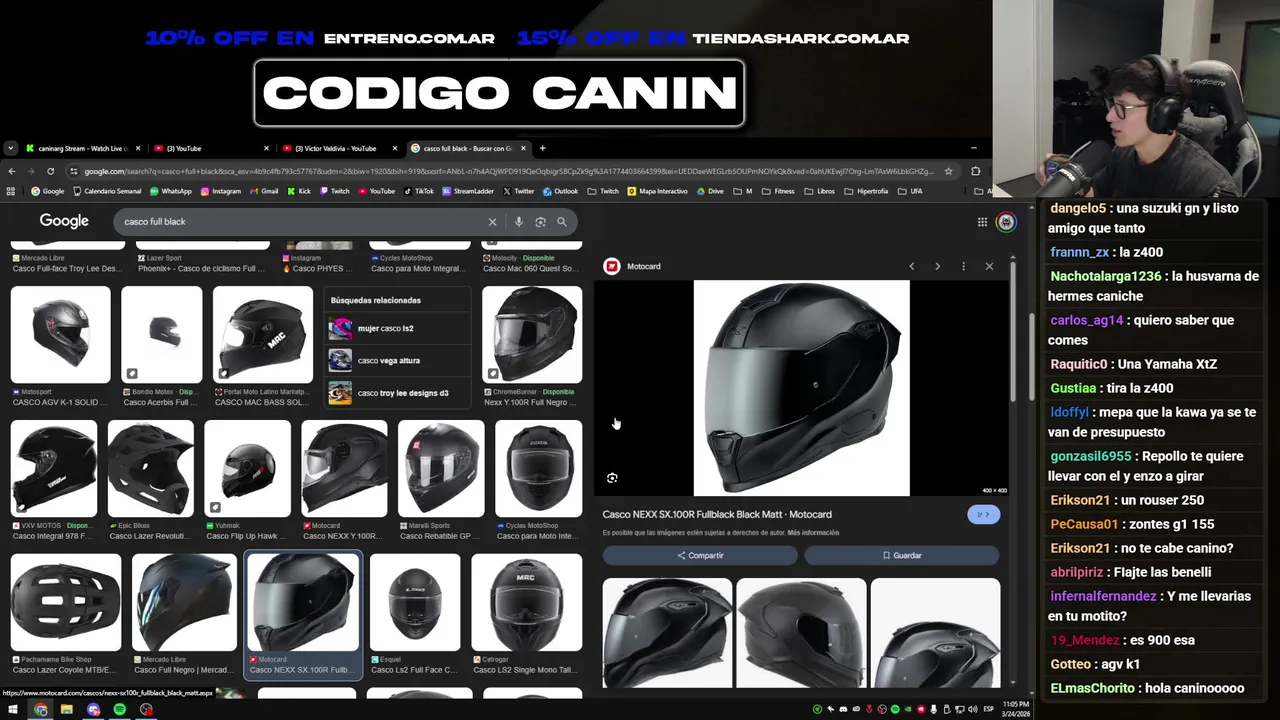
Task: Click the Guardar button
Action: 902,555
